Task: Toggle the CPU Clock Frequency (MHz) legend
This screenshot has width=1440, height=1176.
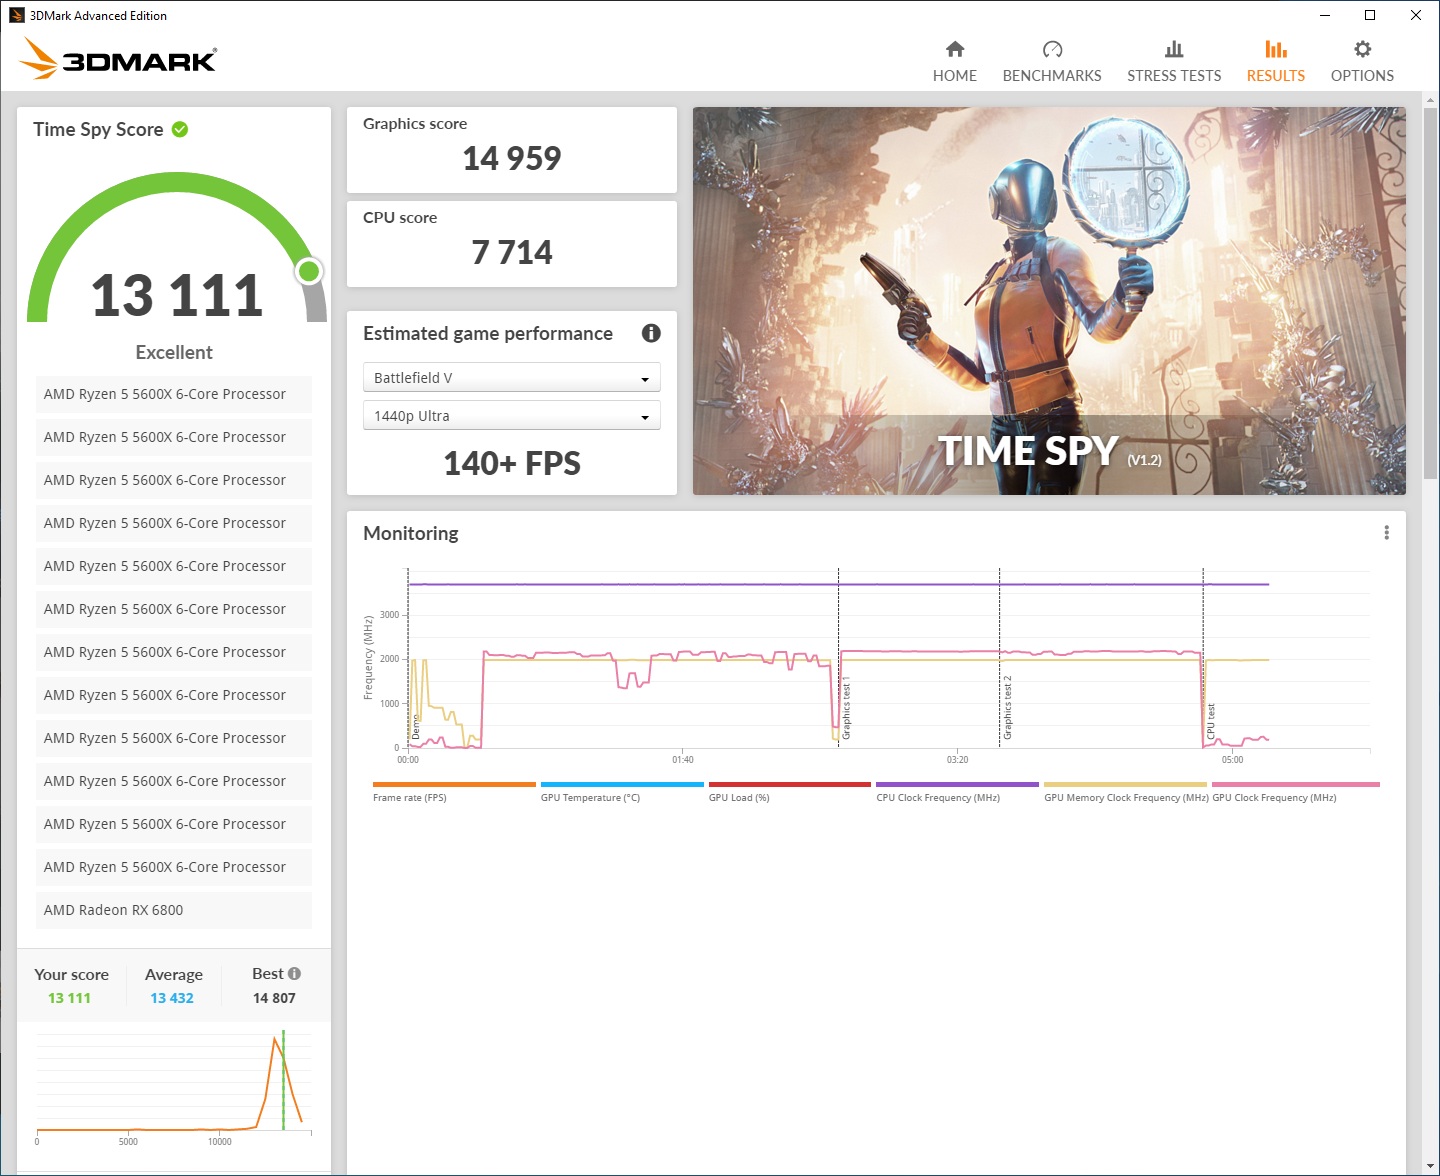Action: tap(938, 798)
